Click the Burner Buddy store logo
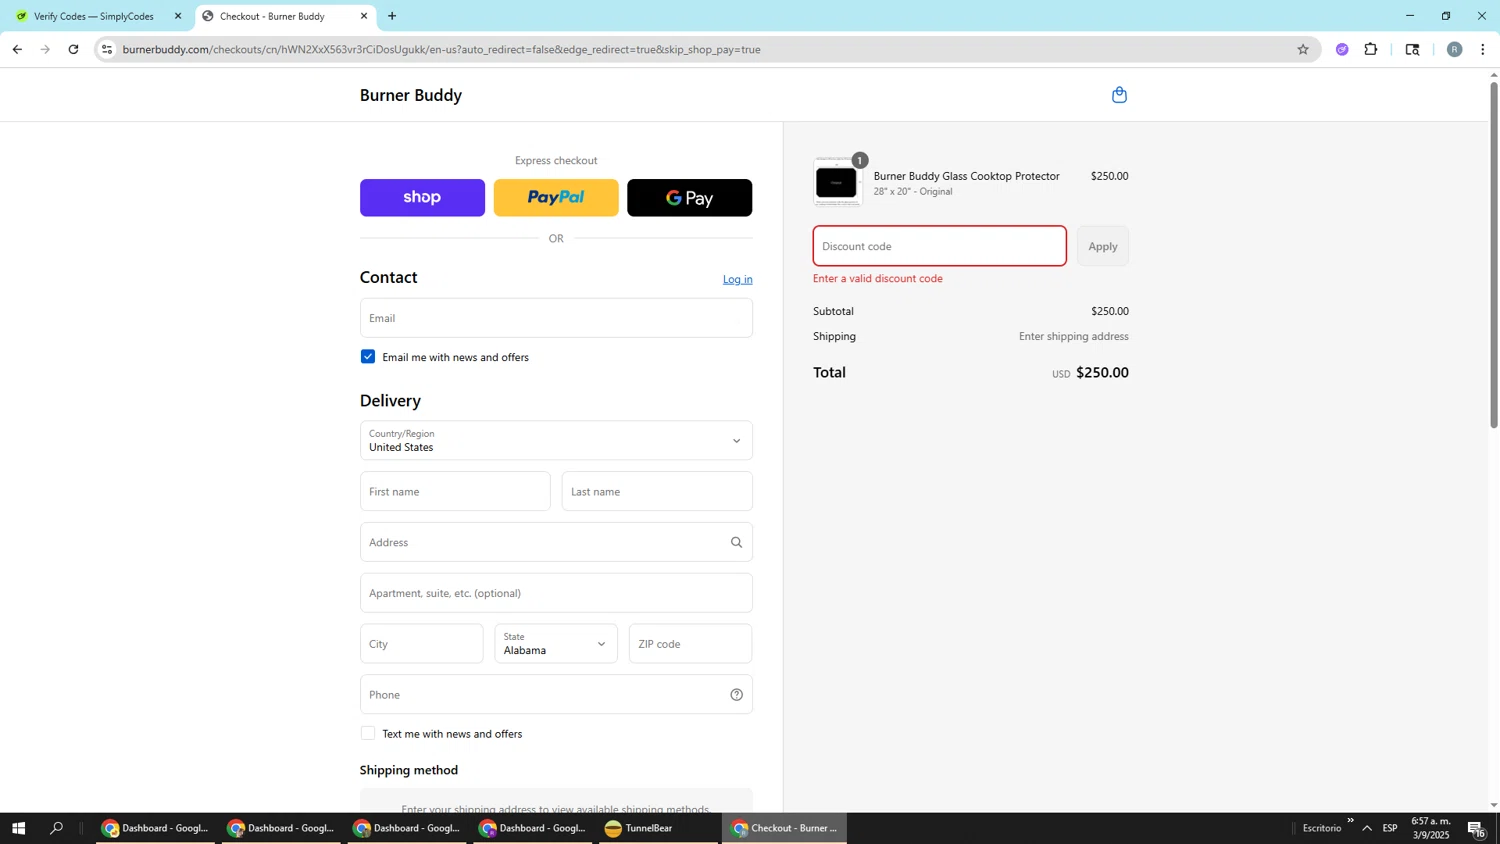This screenshot has height=844, width=1500. [x=411, y=95]
